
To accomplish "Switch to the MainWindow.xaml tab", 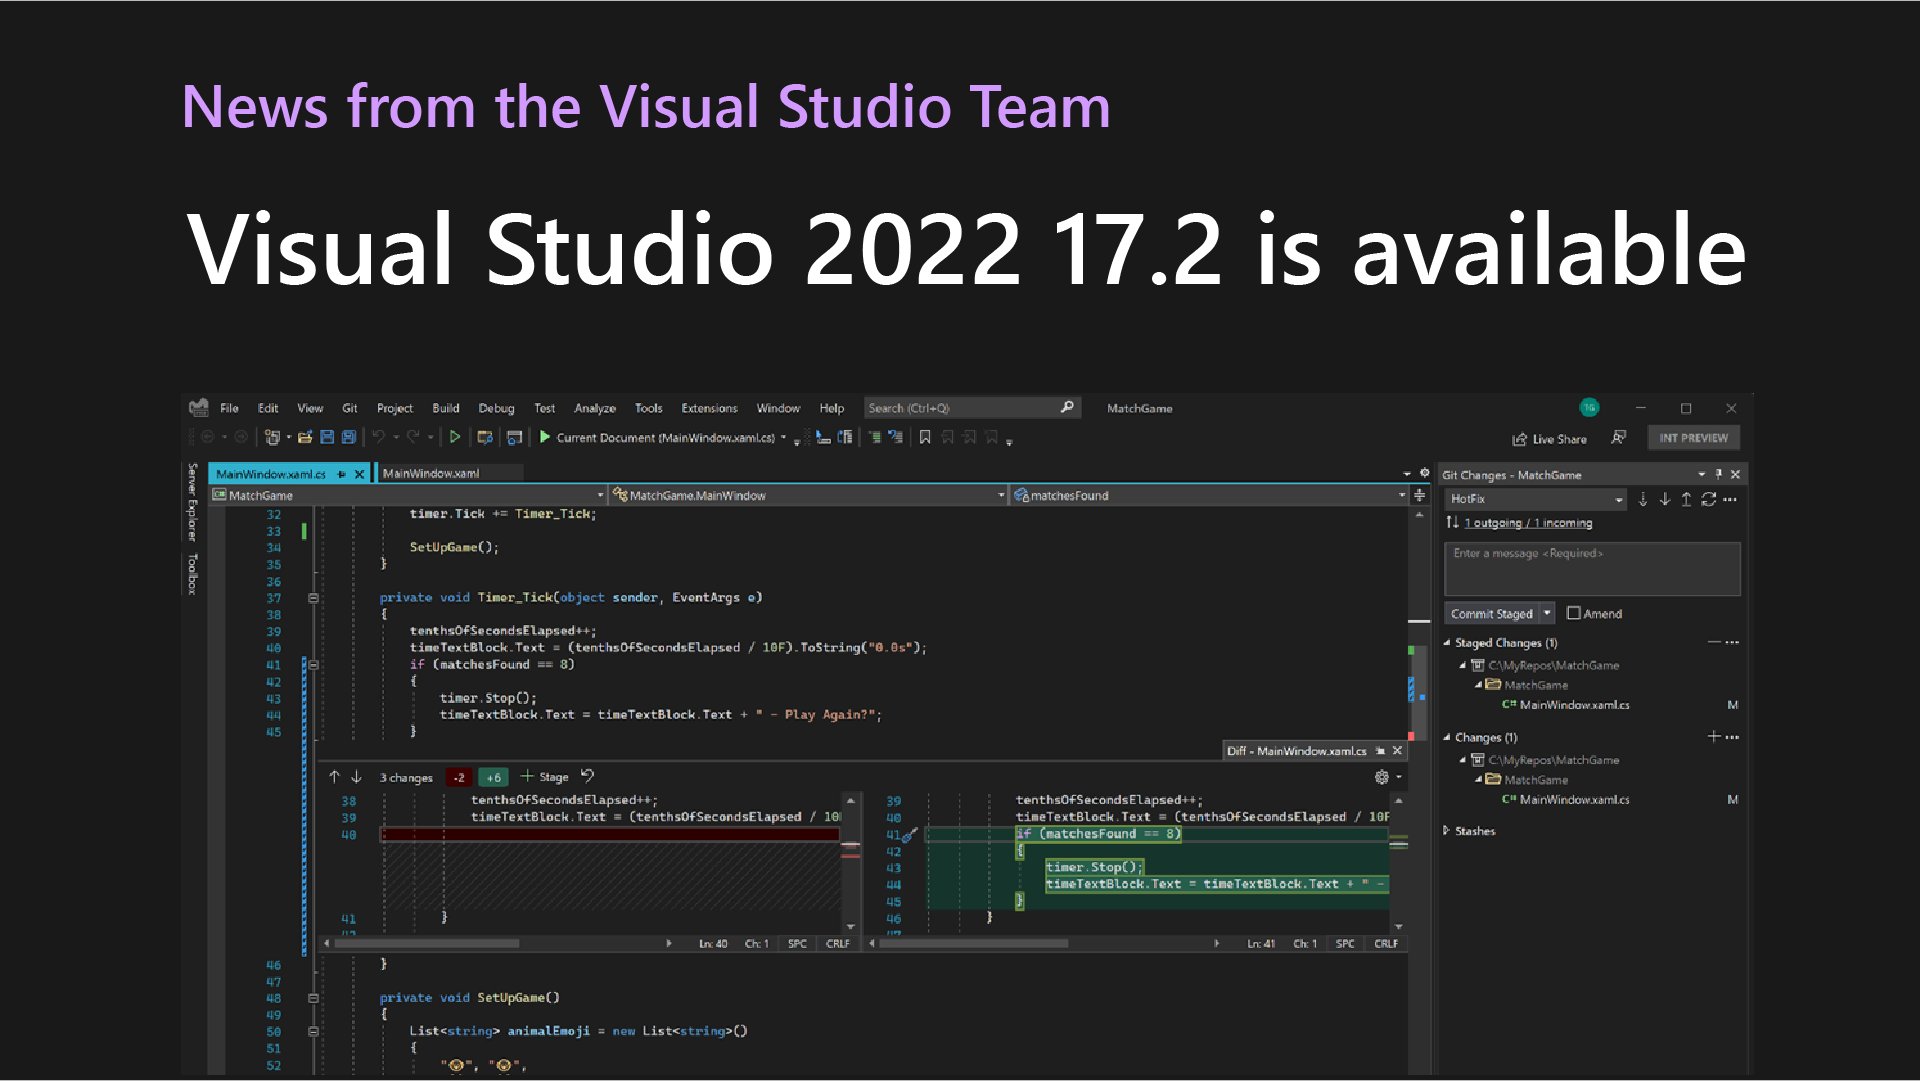I will (433, 472).
